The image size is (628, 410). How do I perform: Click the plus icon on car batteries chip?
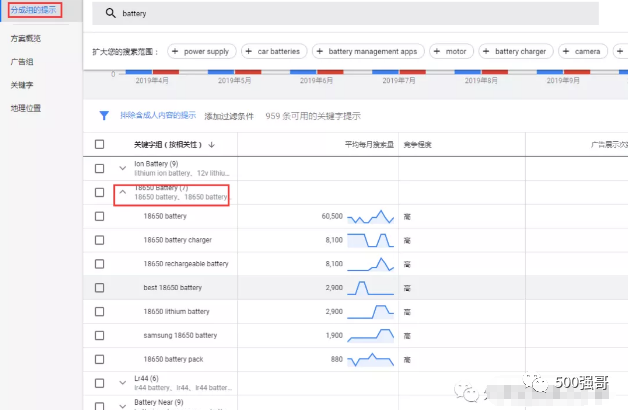tap(249, 51)
